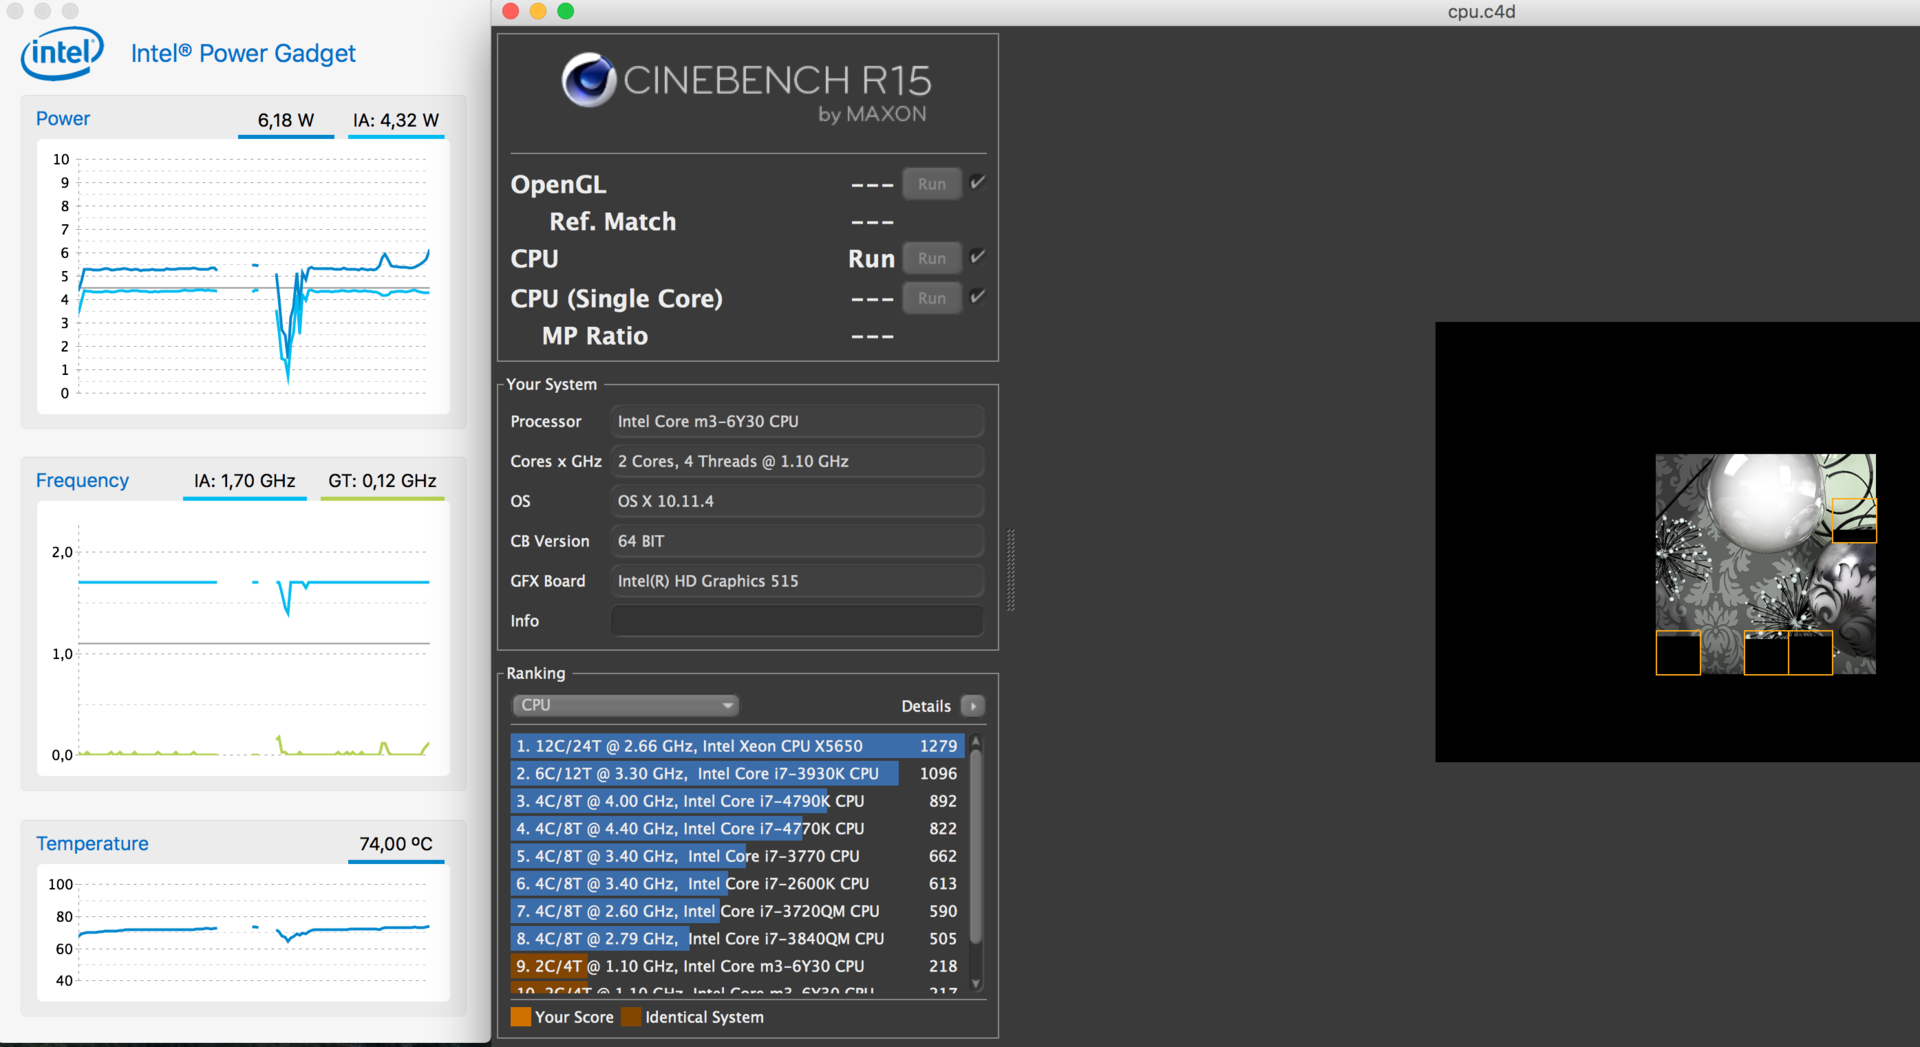
Task: Click the Frequency section heading
Action: coord(82,481)
